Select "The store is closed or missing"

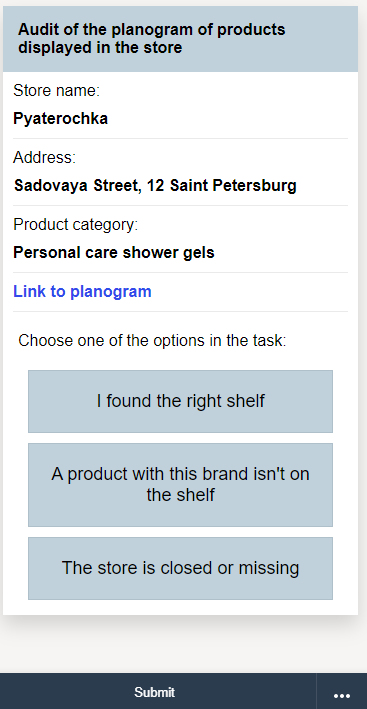click(x=180, y=568)
